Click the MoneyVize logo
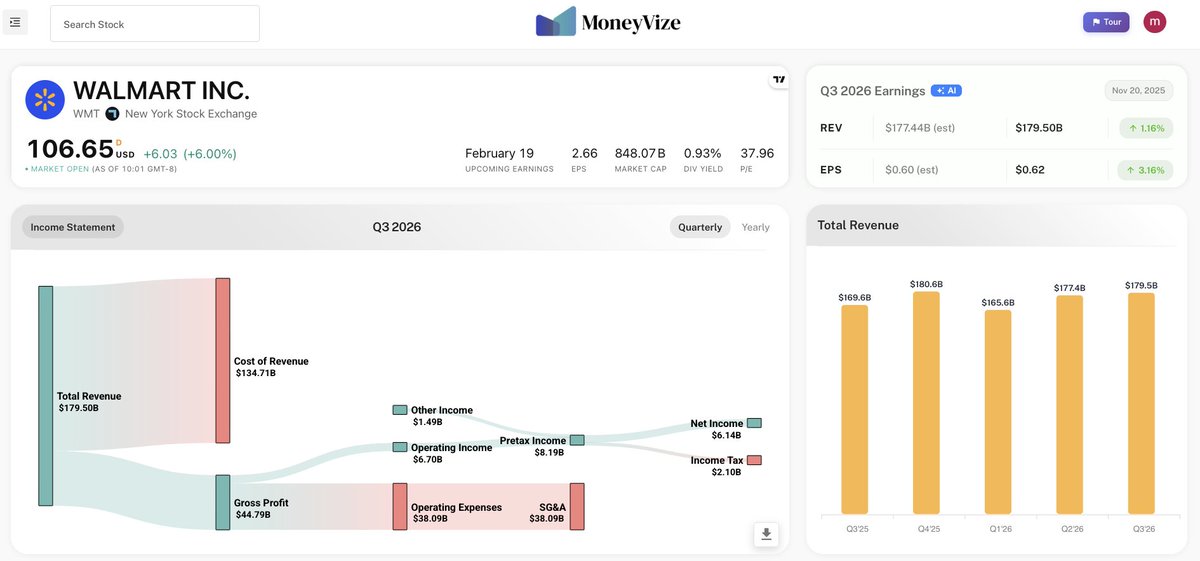 click(x=608, y=22)
